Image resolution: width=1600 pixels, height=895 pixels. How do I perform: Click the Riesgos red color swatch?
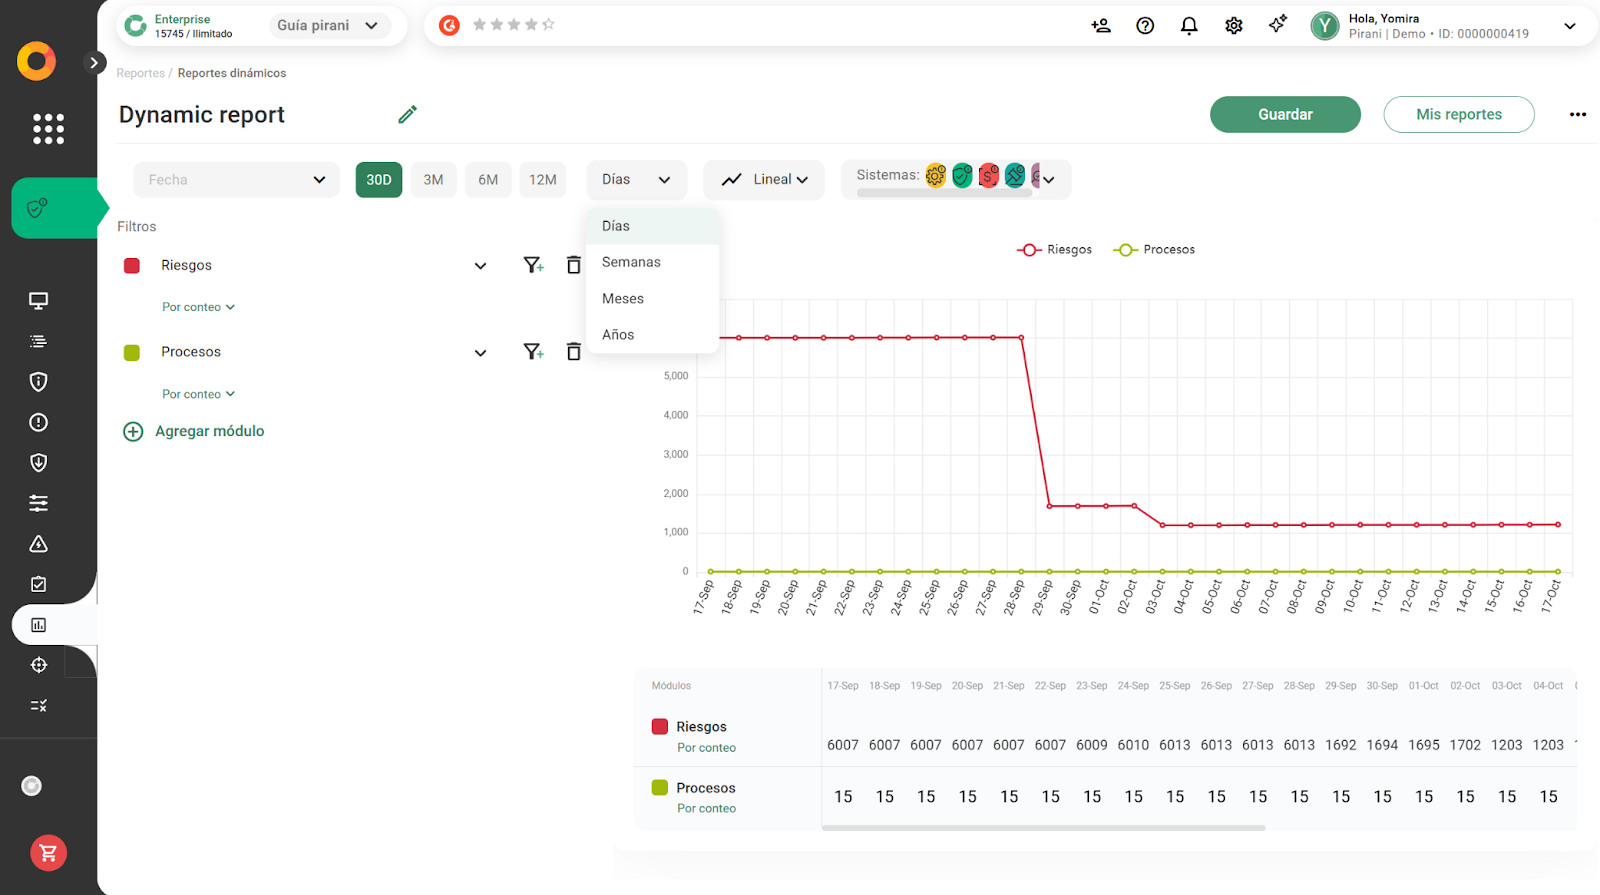[x=132, y=266]
